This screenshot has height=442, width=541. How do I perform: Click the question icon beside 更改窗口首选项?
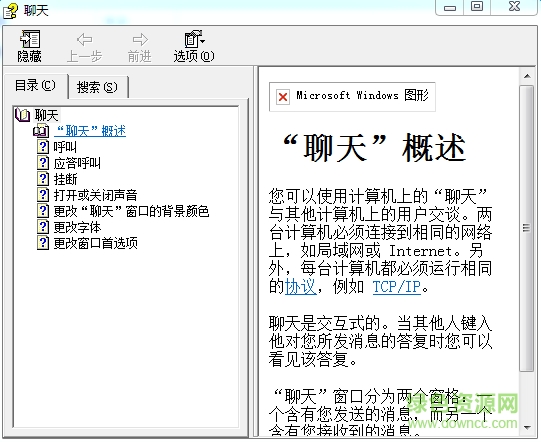click(x=43, y=243)
